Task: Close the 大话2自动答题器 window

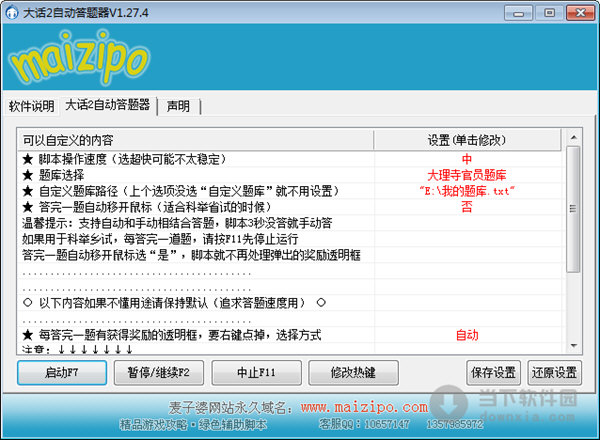Action: (x=580, y=13)
